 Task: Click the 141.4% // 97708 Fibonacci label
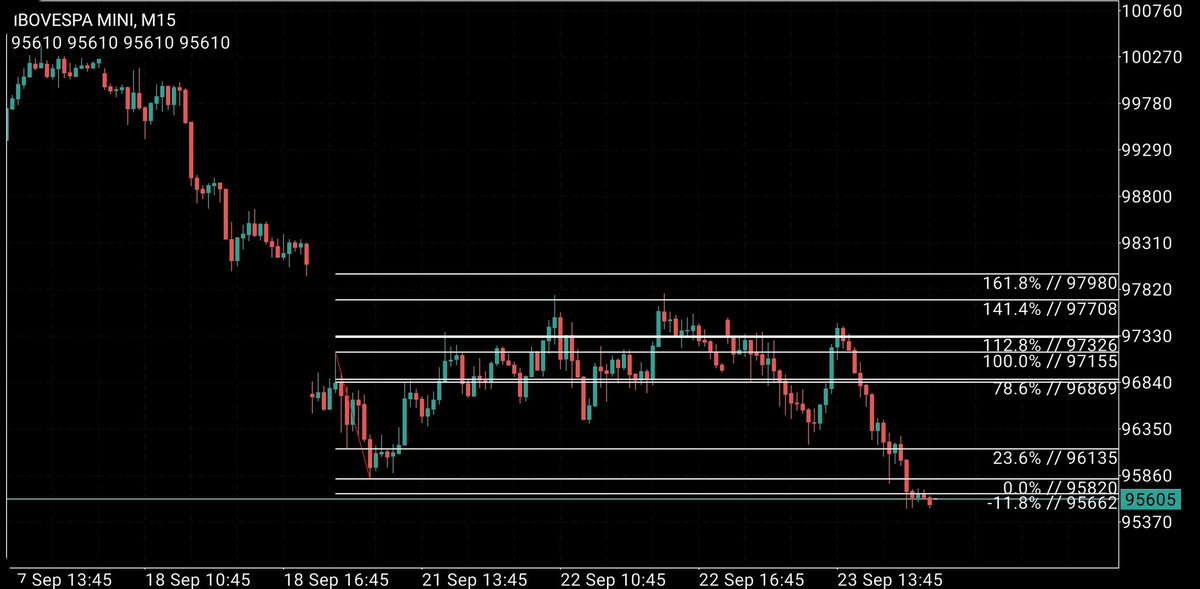tap(1052, 310)
